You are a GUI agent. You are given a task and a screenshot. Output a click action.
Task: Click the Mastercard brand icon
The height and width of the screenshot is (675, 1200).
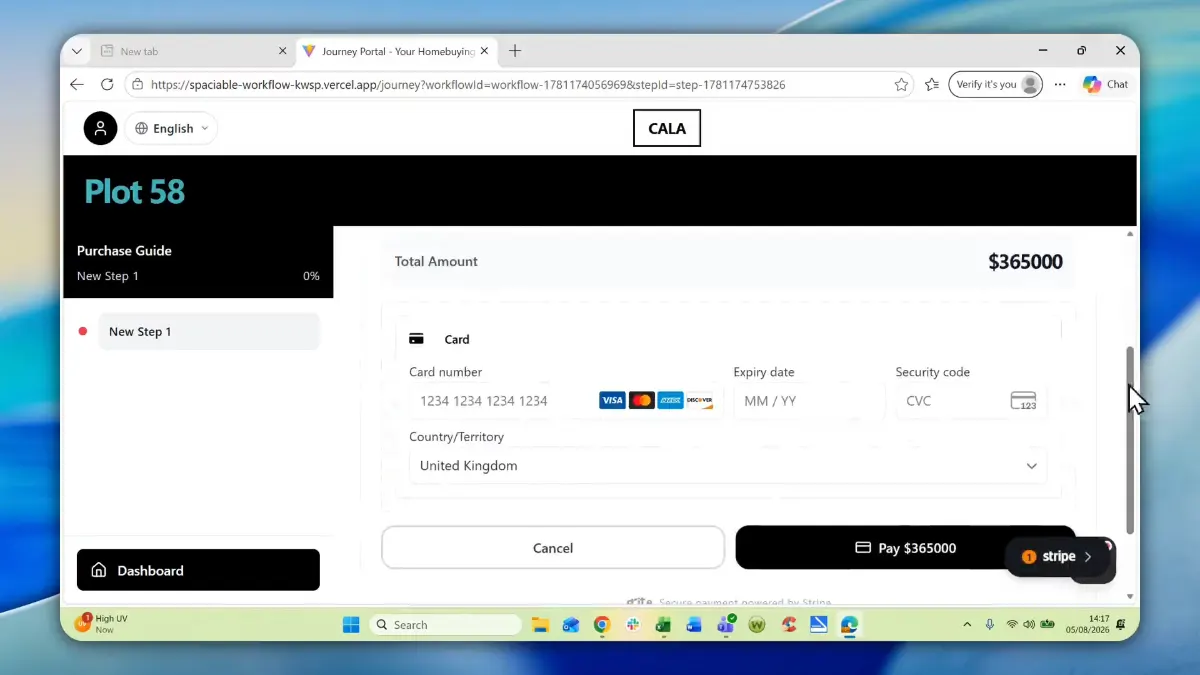(x=642, y=401)
